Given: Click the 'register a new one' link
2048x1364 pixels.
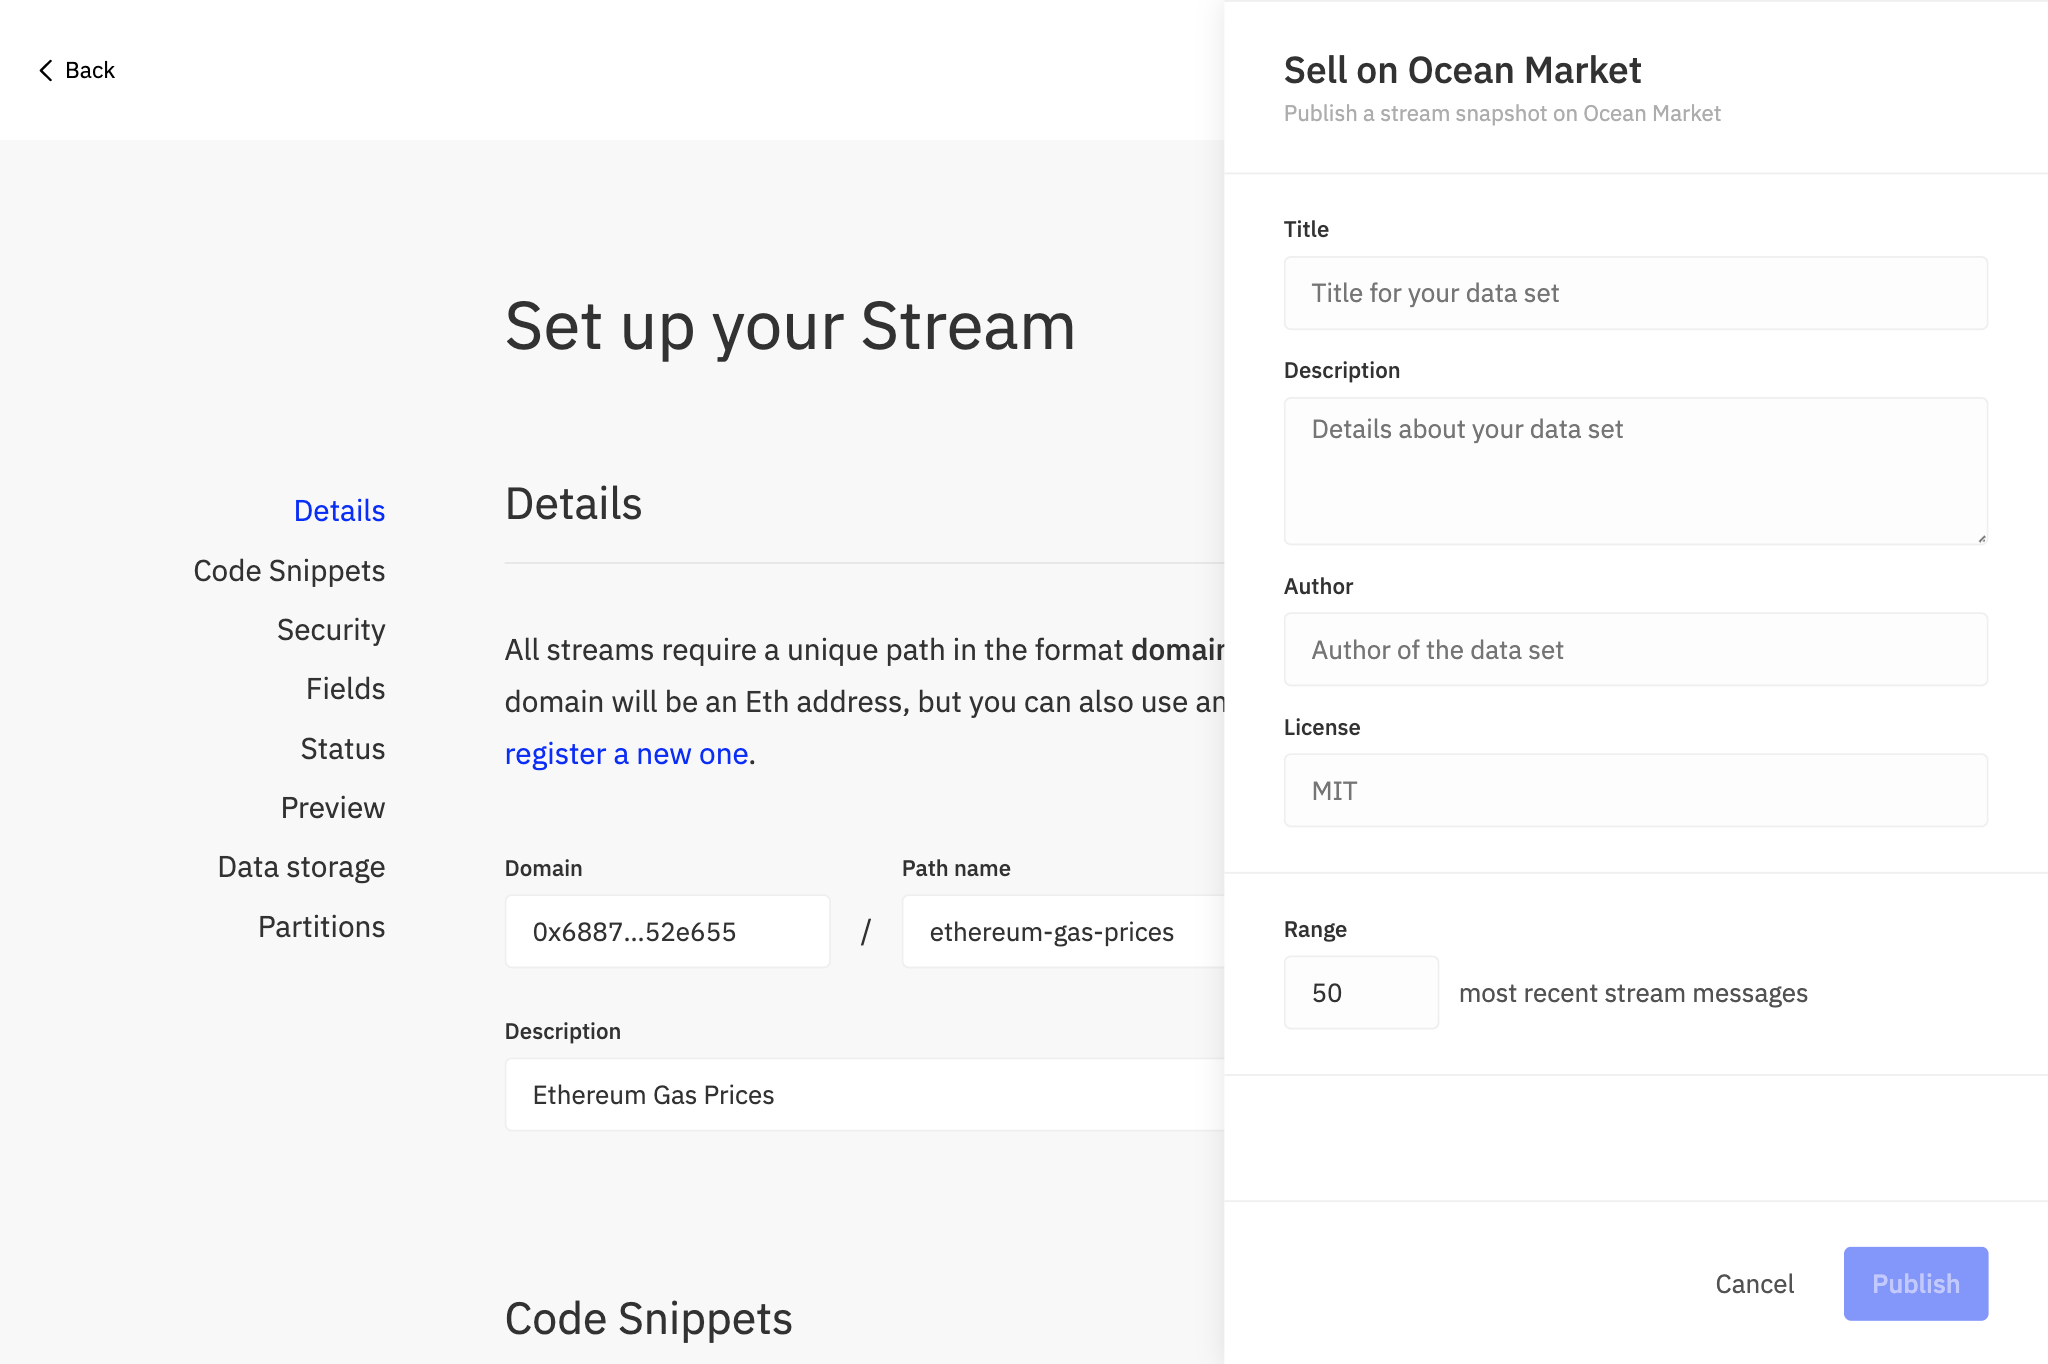Looking at the screenshot, I should click(x=626, y=754).
